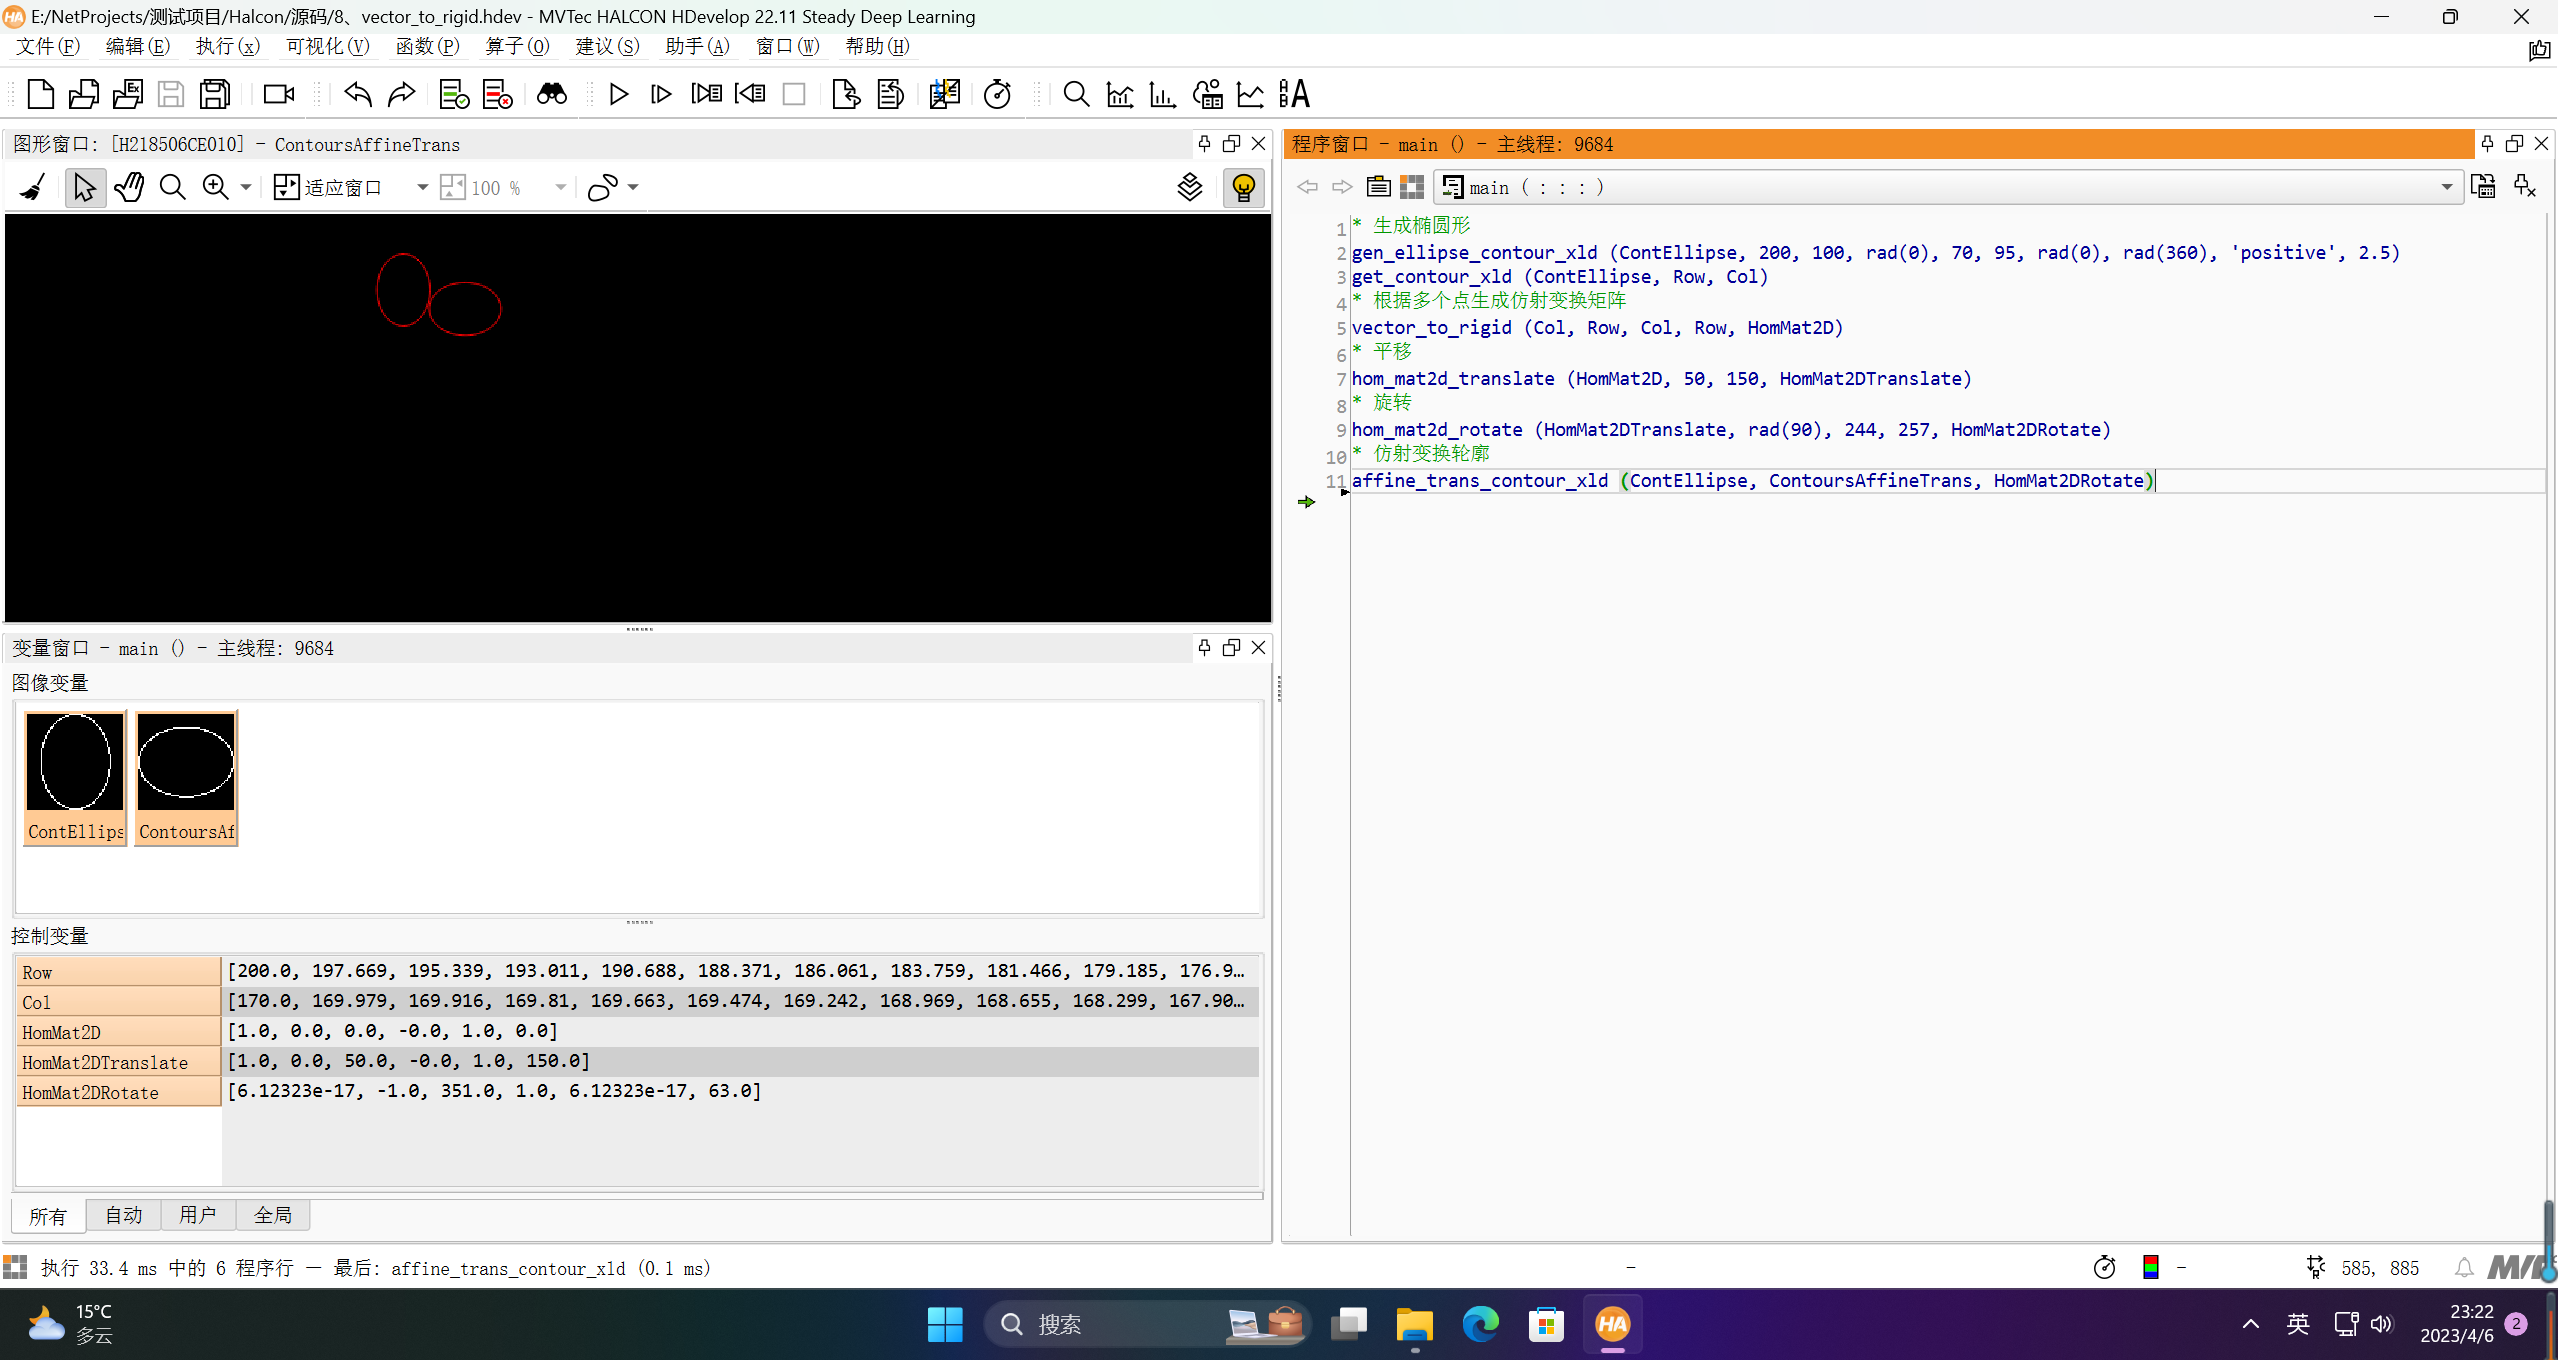The width and height of the screenshot is (2558, 1360).
Task: Click the Run program play icon
Action: 618,94
